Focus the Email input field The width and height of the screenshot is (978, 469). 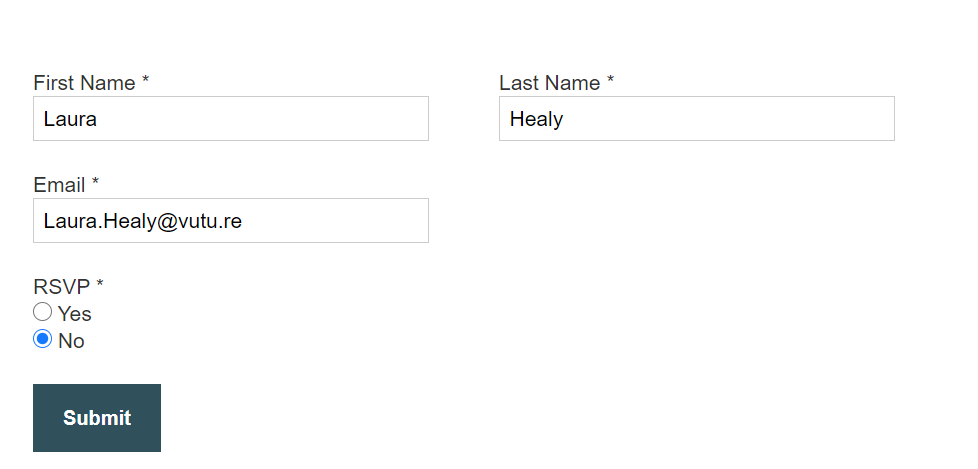pyautogui.click(x=231, y=221)
